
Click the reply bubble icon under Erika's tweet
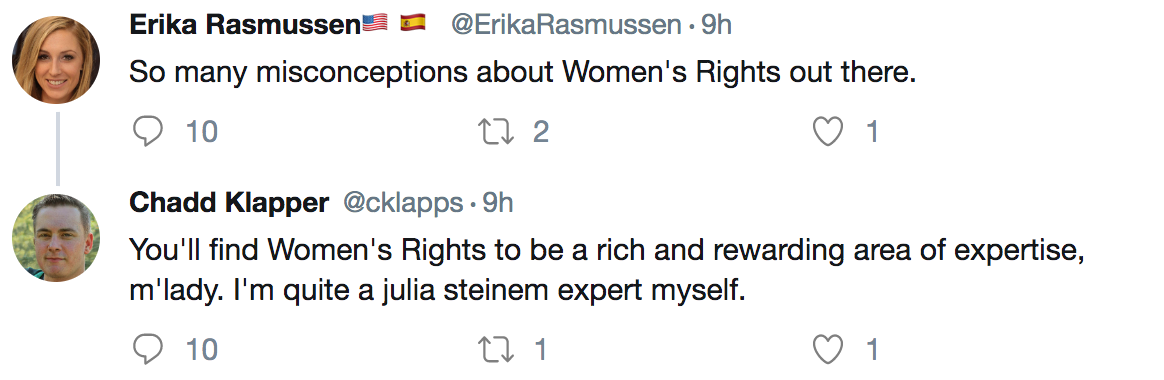pos(148,132)
